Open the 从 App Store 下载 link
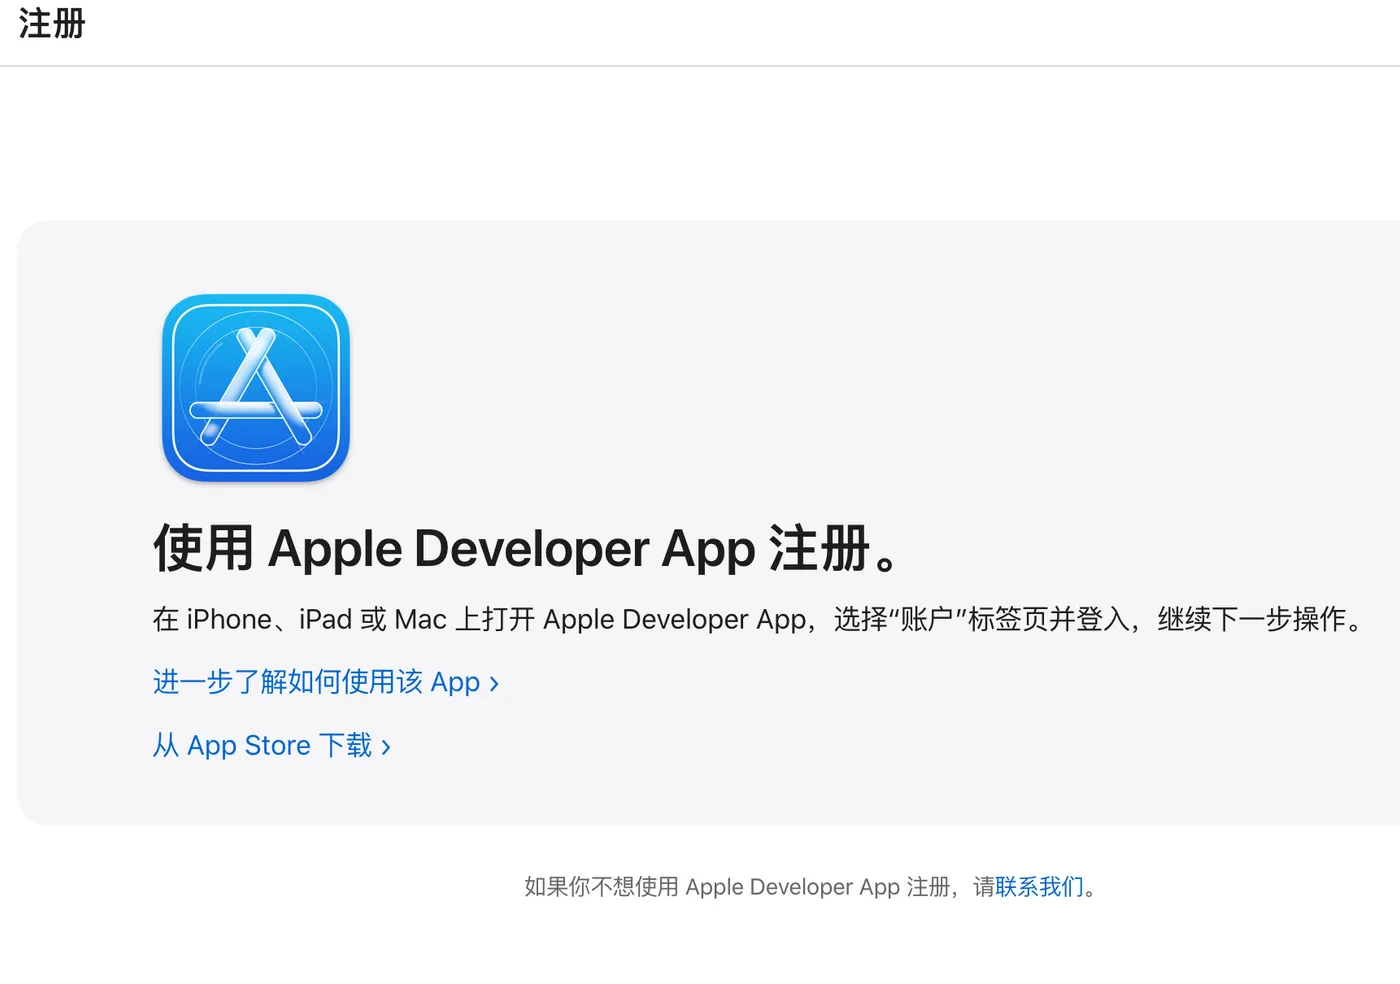Viewport: 1400px width, 984px height. (262, 746)
